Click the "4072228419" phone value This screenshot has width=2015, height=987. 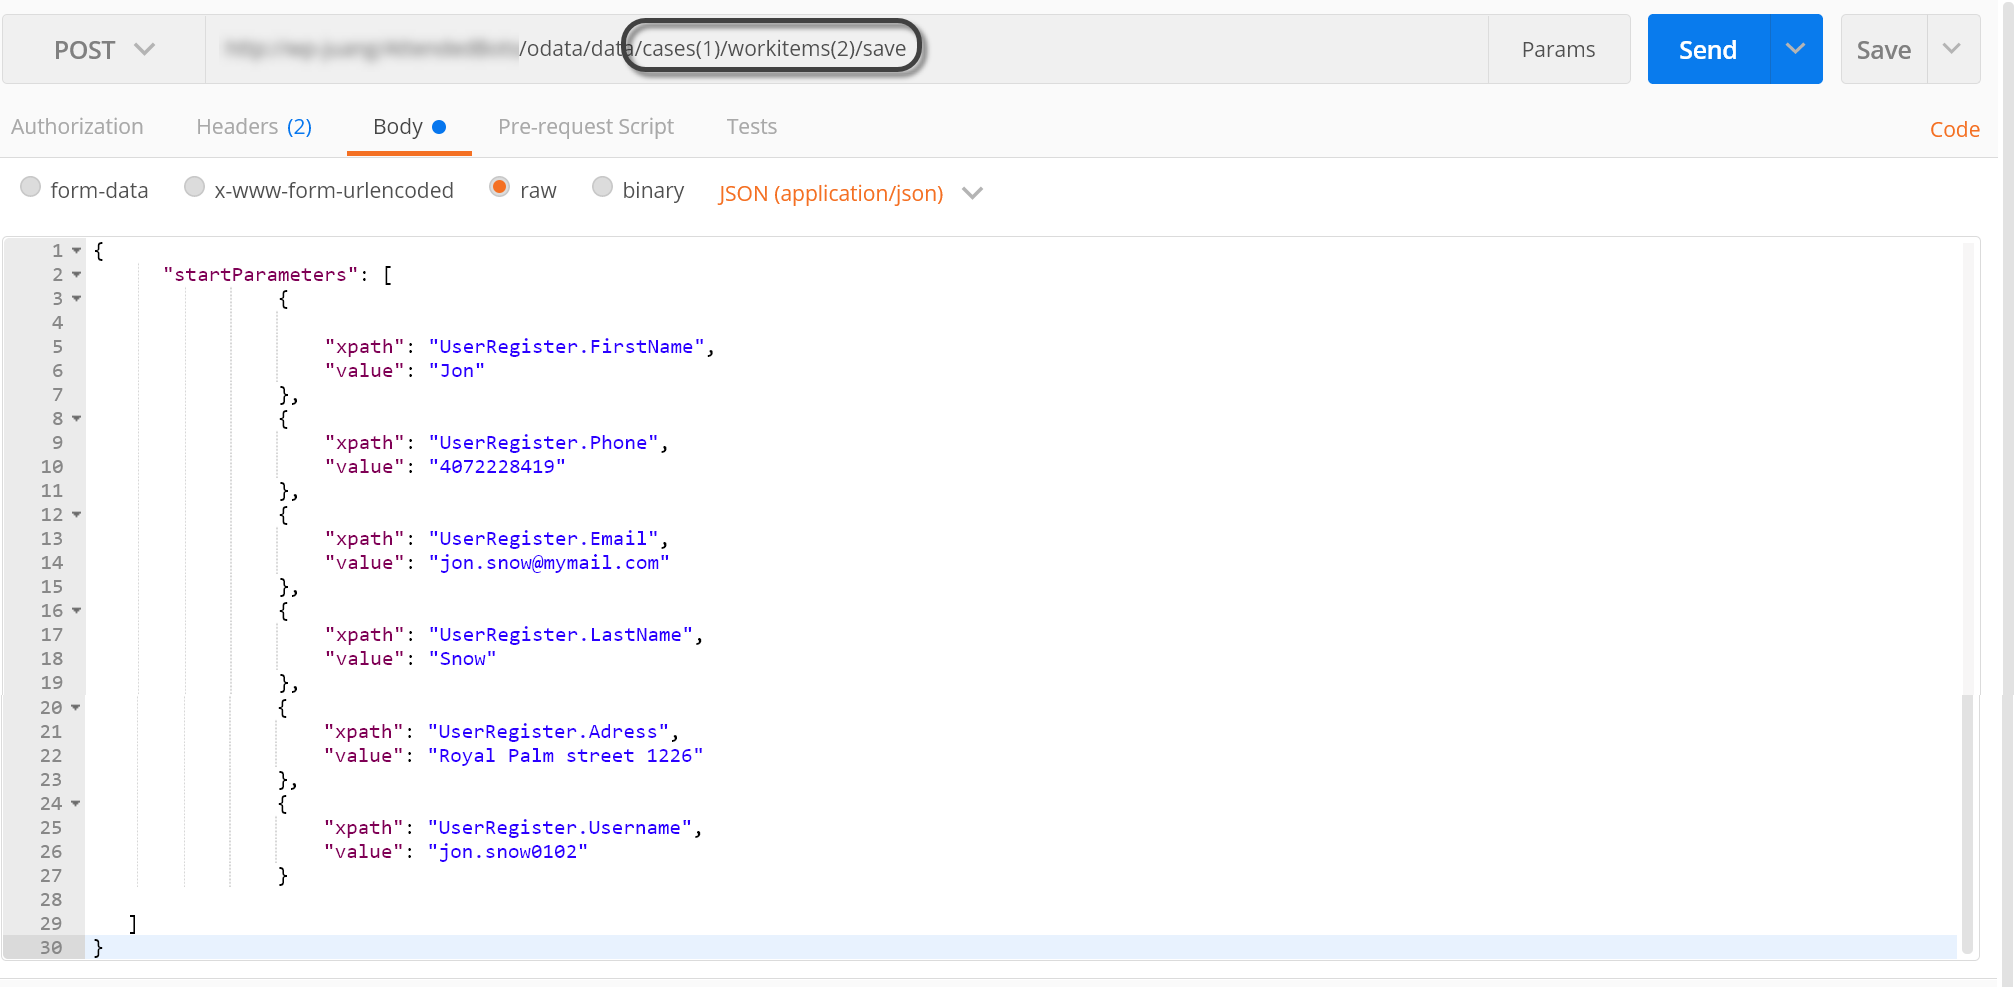[497, 467]
